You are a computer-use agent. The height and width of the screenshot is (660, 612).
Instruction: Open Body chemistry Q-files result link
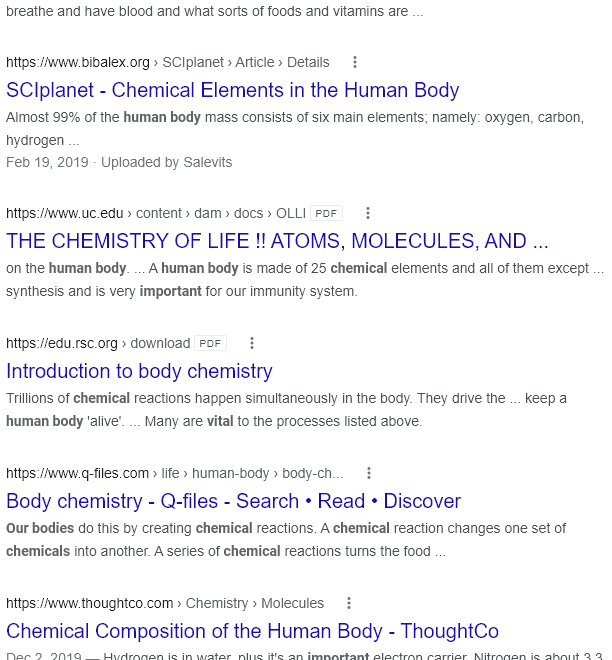point(234,501)
